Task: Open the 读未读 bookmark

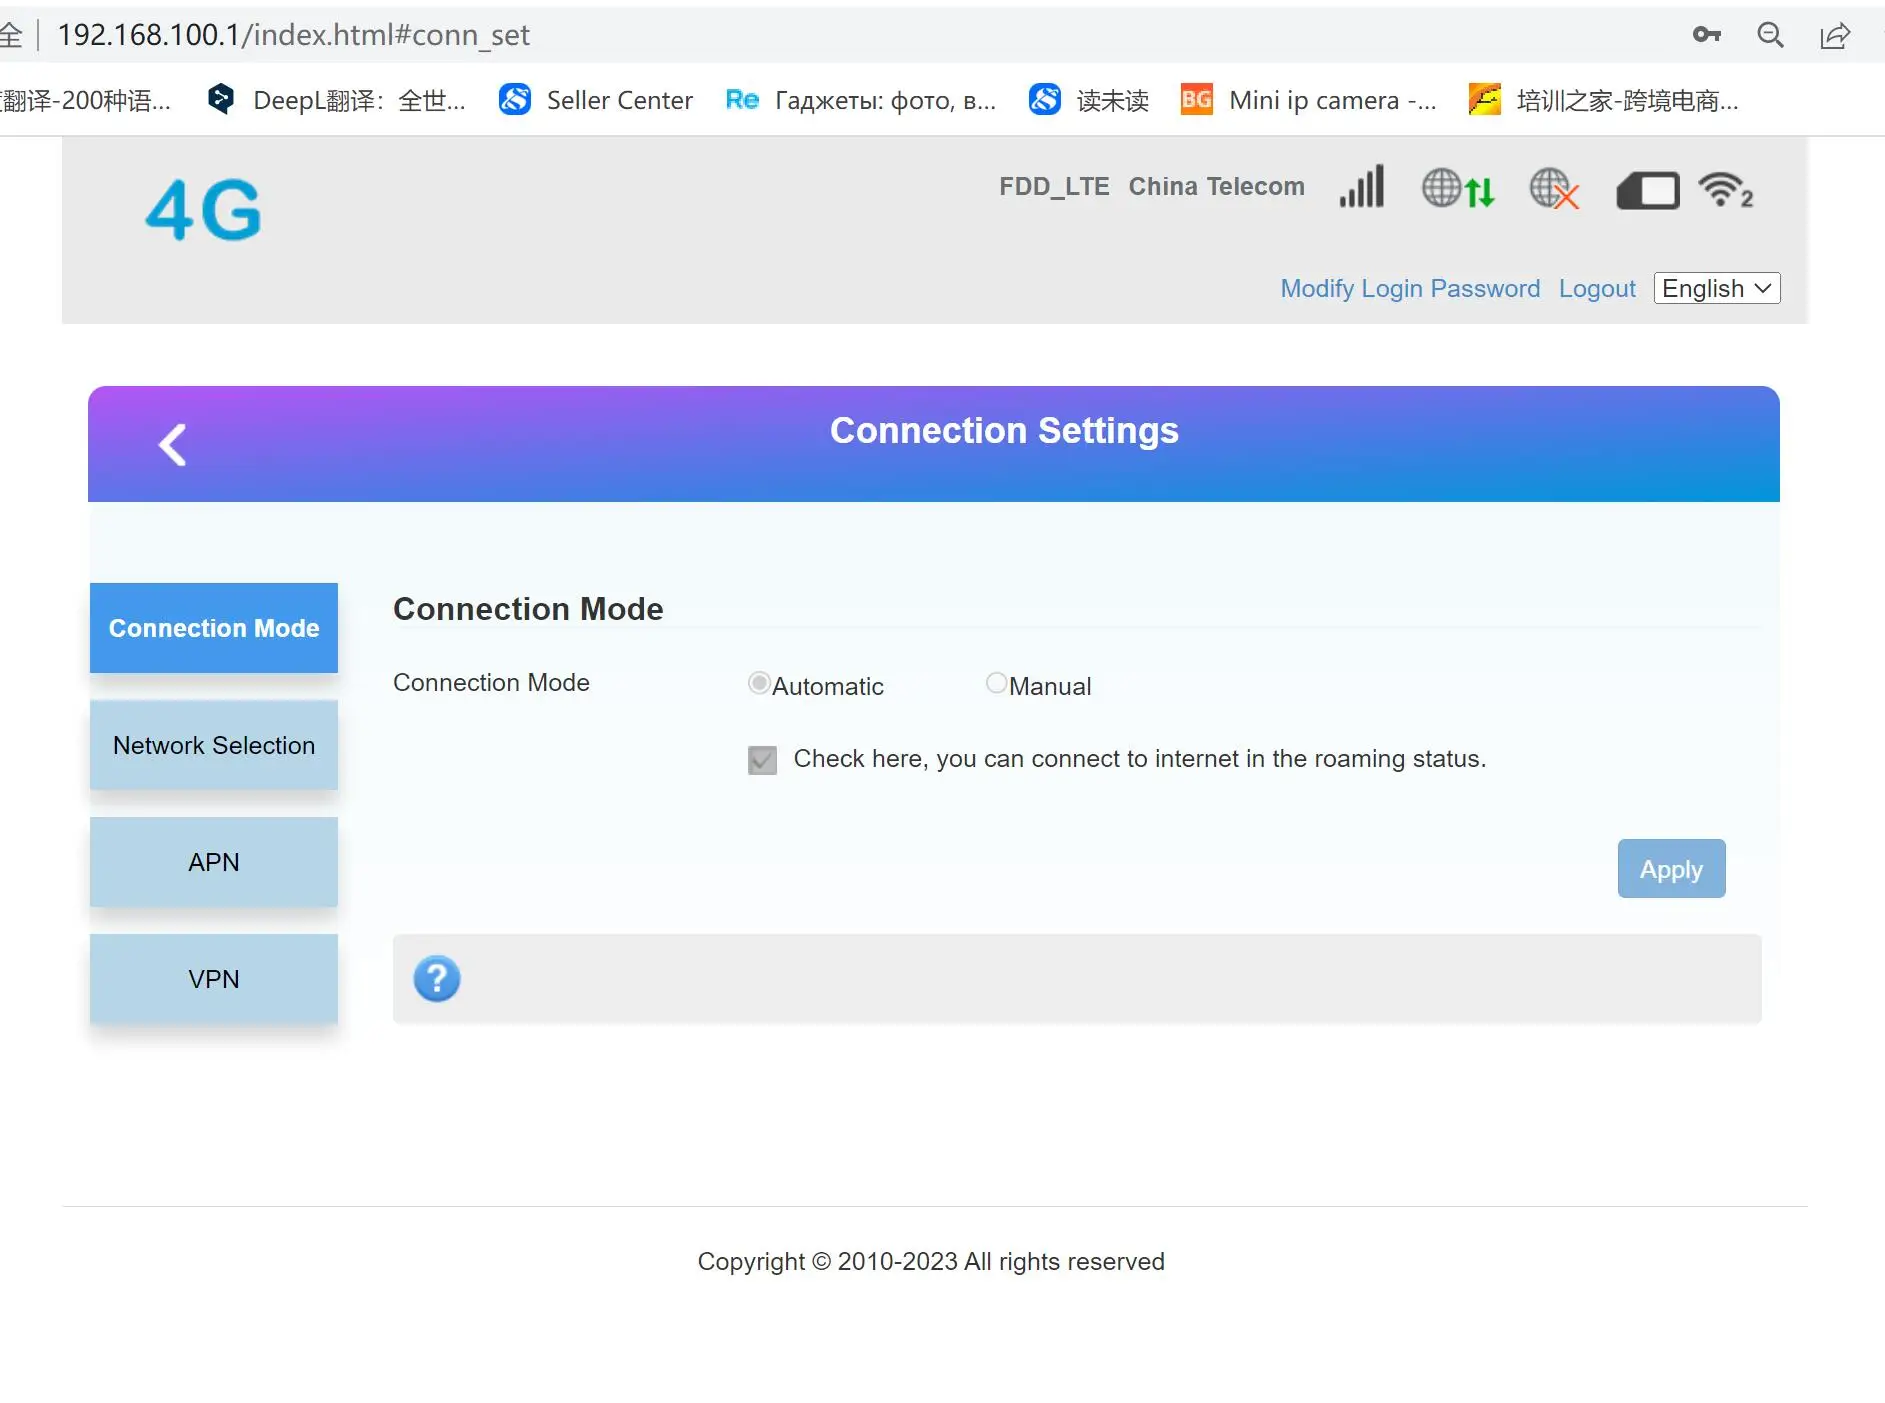Action: 1089,100
